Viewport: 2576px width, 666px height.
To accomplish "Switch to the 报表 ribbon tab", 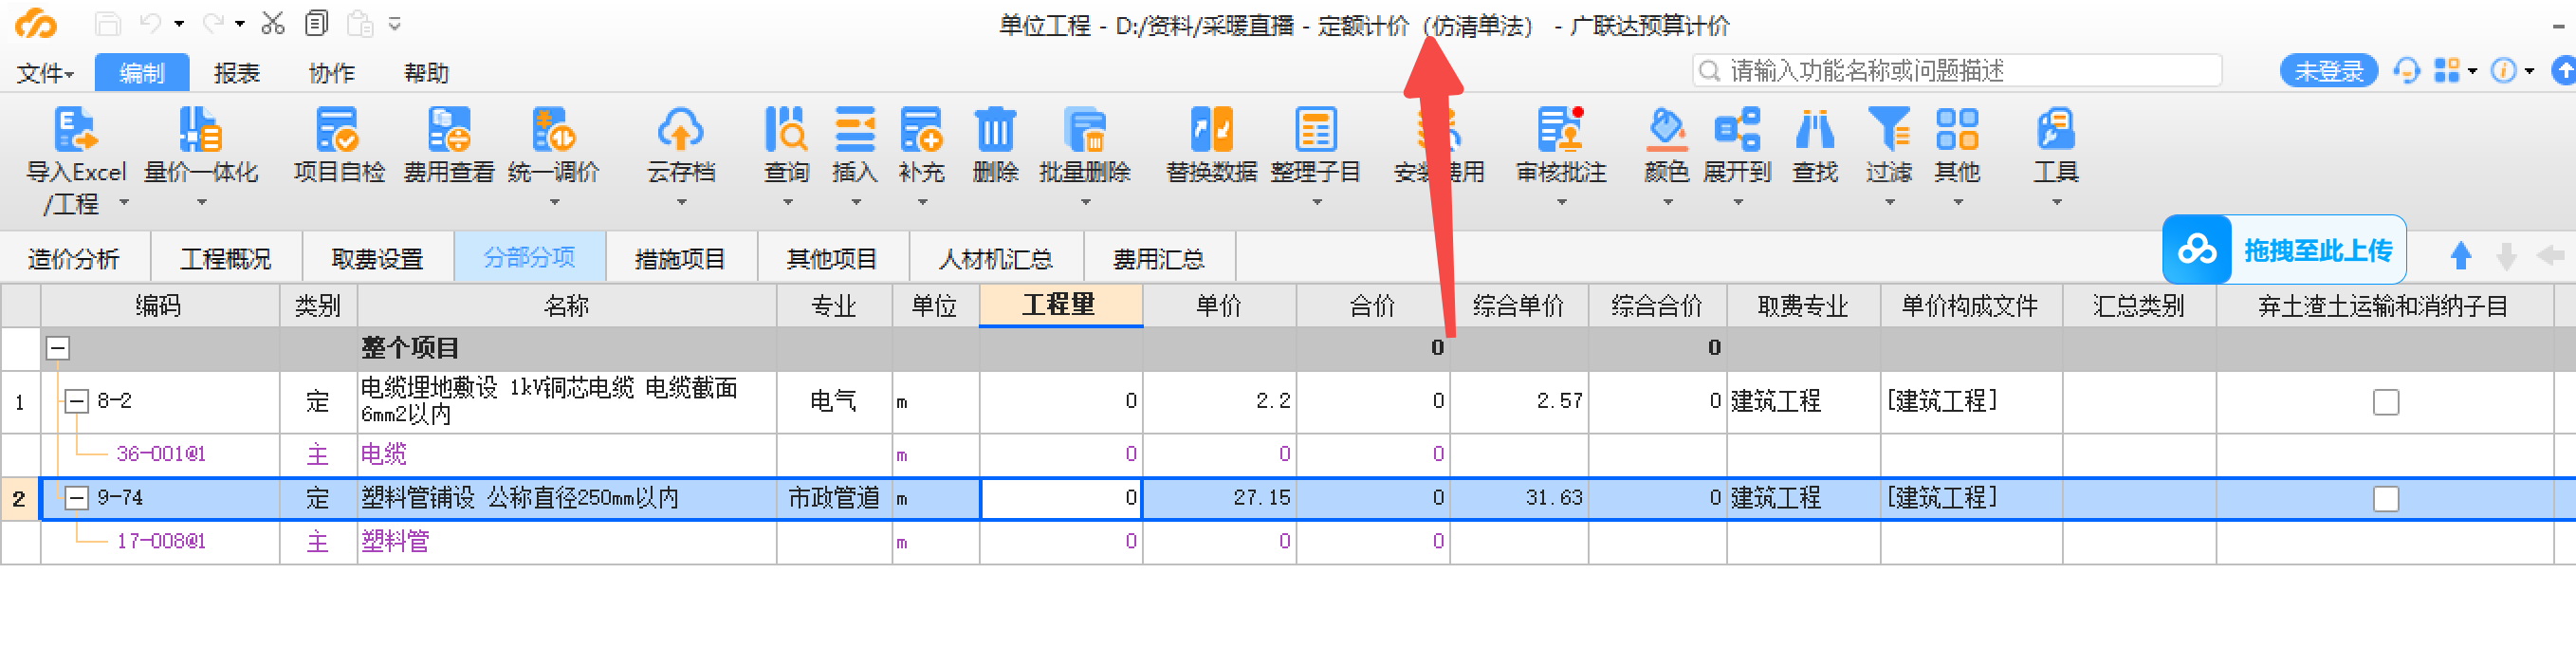I will [237, 73].
